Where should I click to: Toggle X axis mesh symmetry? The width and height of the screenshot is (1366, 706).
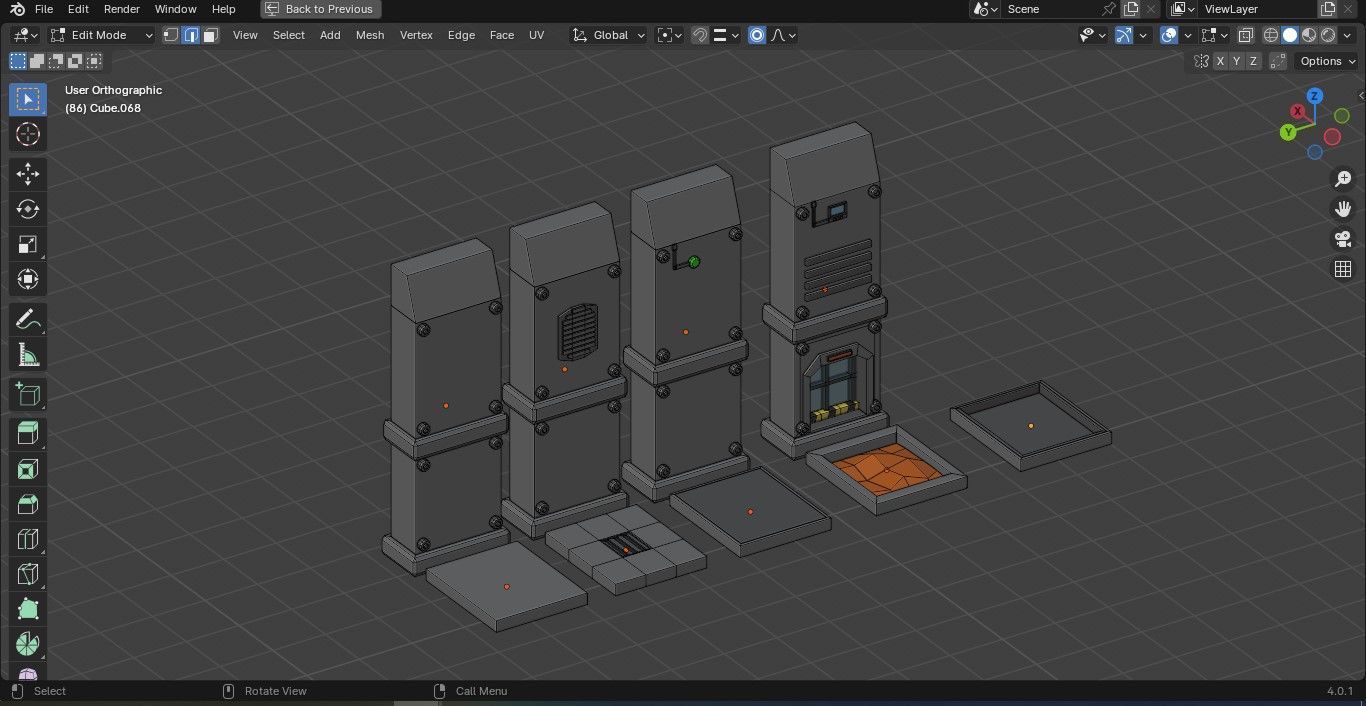pyautogui.click(x=1220, y=61)
